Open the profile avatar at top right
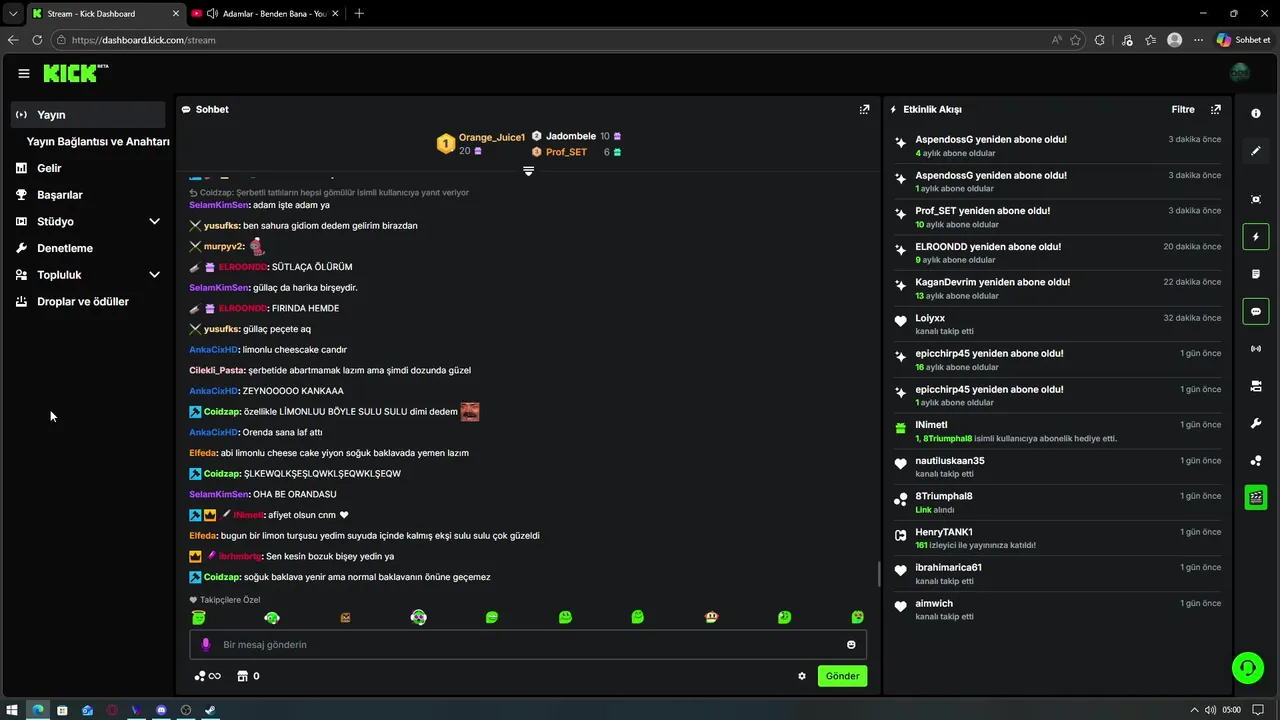This screenshot has width=1280, height=720. pyautogui.click(x=1240, y=73)
